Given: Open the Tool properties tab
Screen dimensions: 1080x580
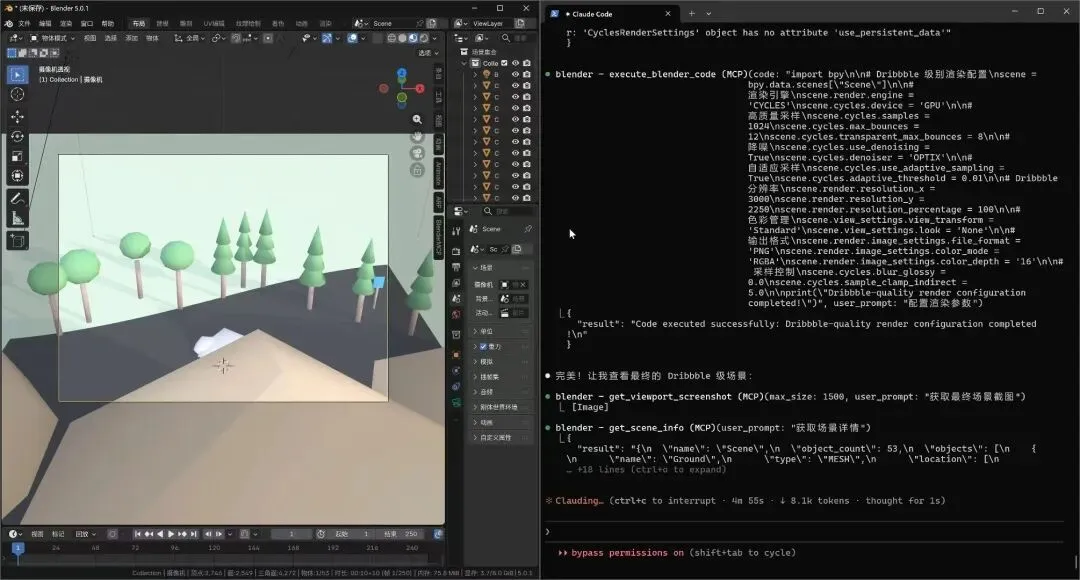Looking at the screenshot, I should [x=455, y=231].
